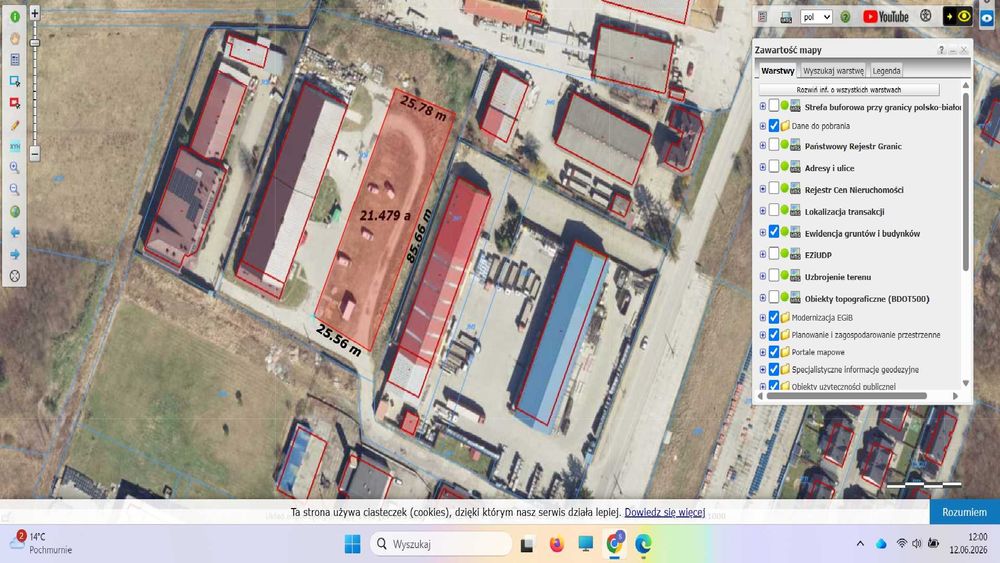The image size is (1000, 563).
Task: Click the 21.479 a area label
Action: coord(385,216)
